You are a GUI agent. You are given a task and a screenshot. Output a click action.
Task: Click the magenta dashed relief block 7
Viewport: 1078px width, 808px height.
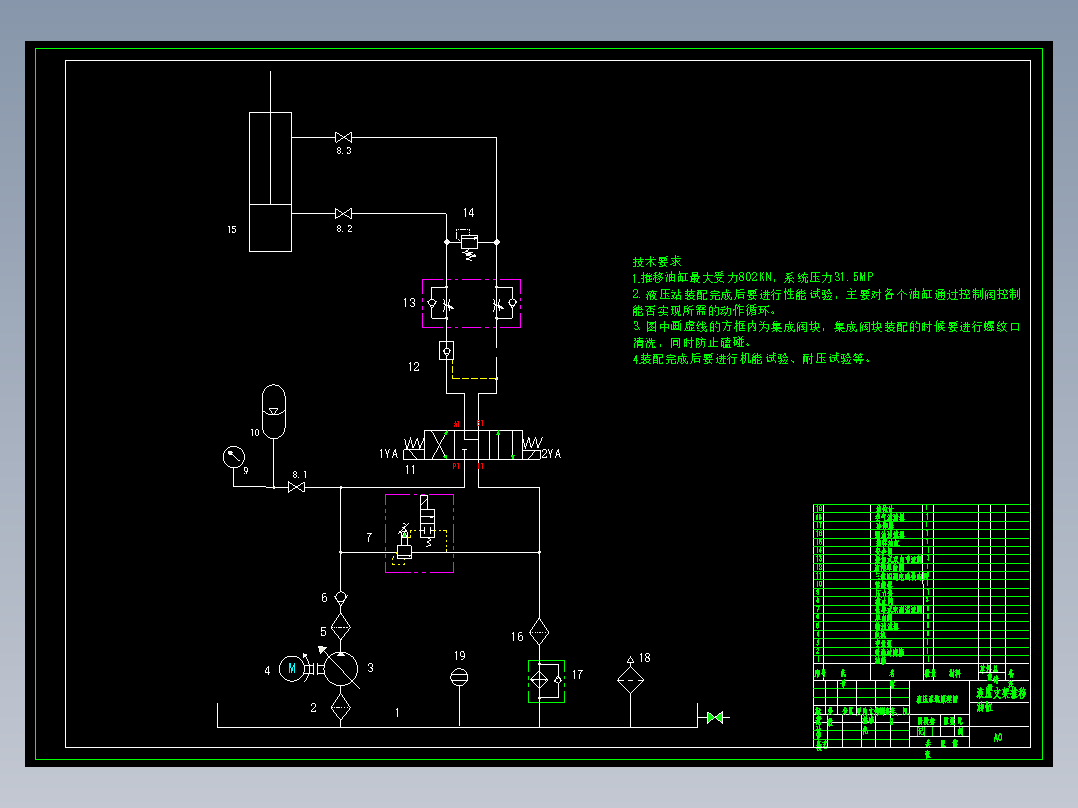coord(419,533)
